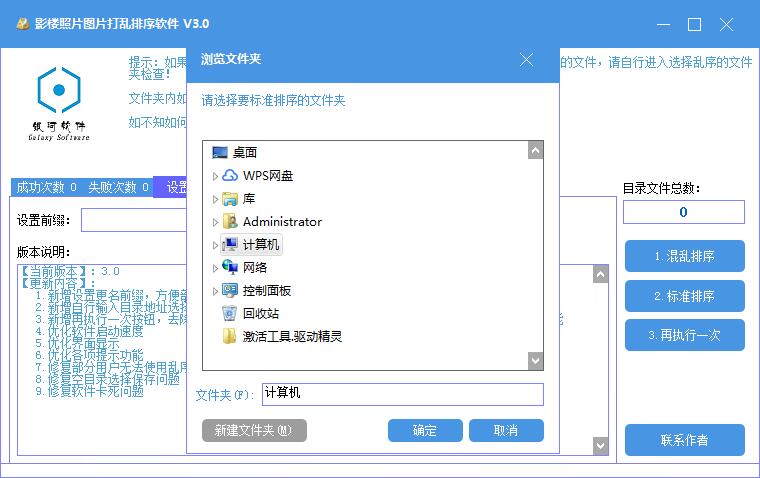Click the 联系作者 button
Screen dimensions: 760x478
pos(684,440)
